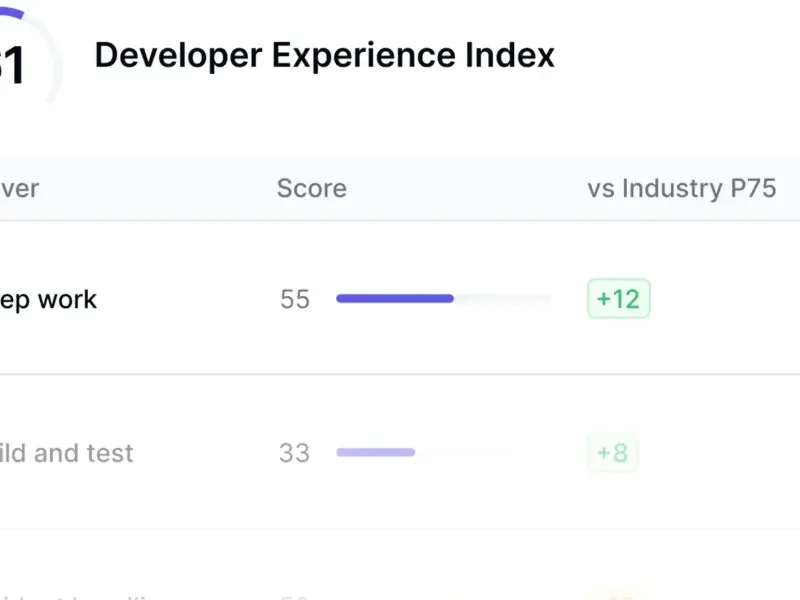This screenshot has height=600, width=800.
Task: Click the filled Build and test bar
Action: [x=376, y=452]
